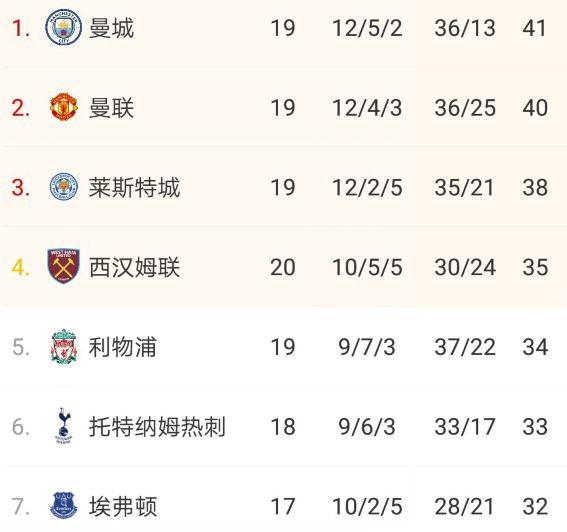
Task: Select the 托特纳姆热刺 team name
Action: [157, 427]
